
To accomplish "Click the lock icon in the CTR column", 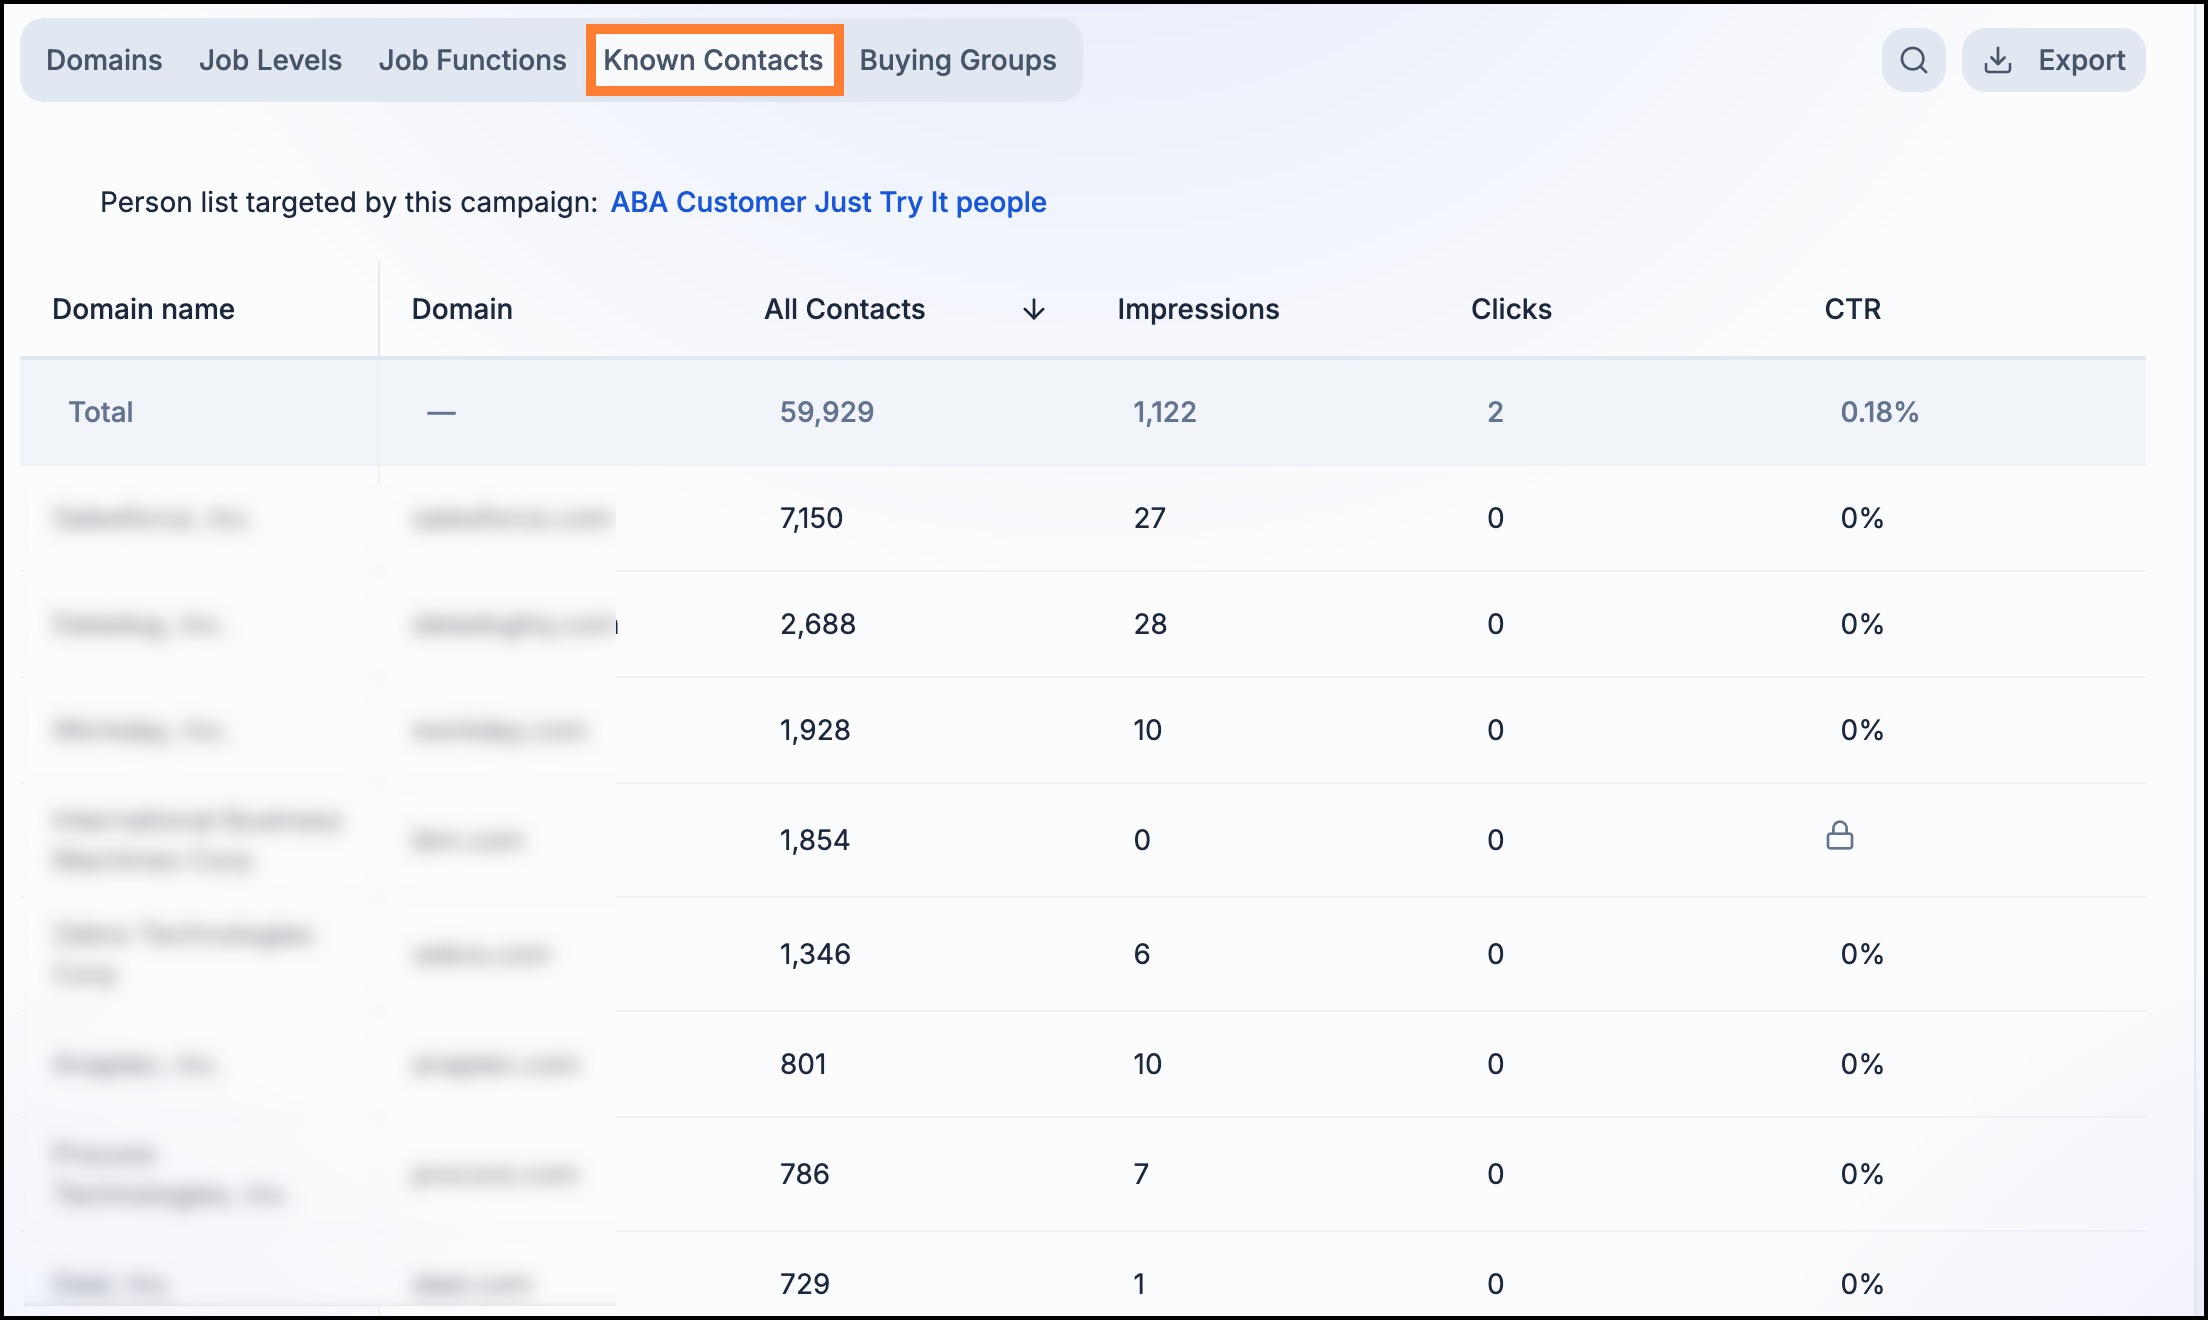I will point(1839,836).
